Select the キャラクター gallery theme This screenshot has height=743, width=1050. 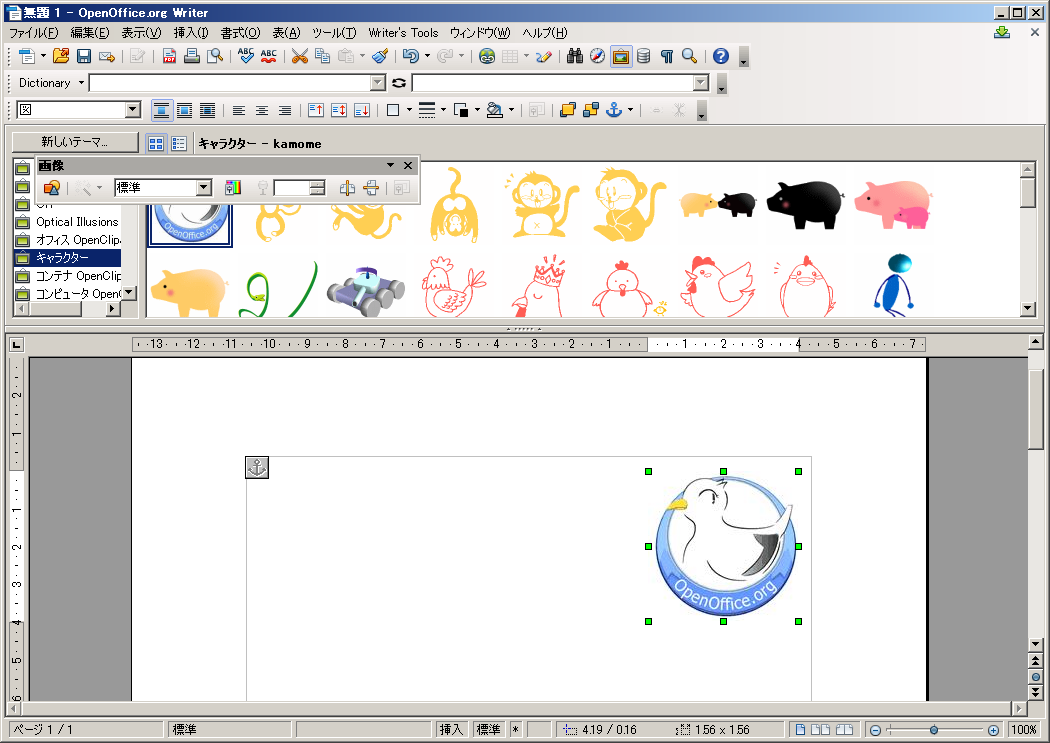pyautogui.click(x=68, y=258)
